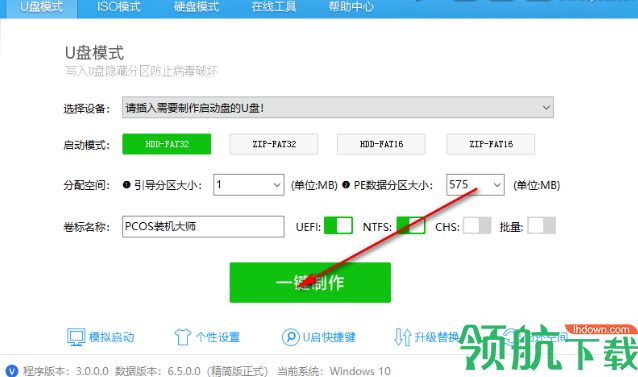Screen dimensions: 638x377
Task: Toggle the NTFS switch
Action: point(411,225)
